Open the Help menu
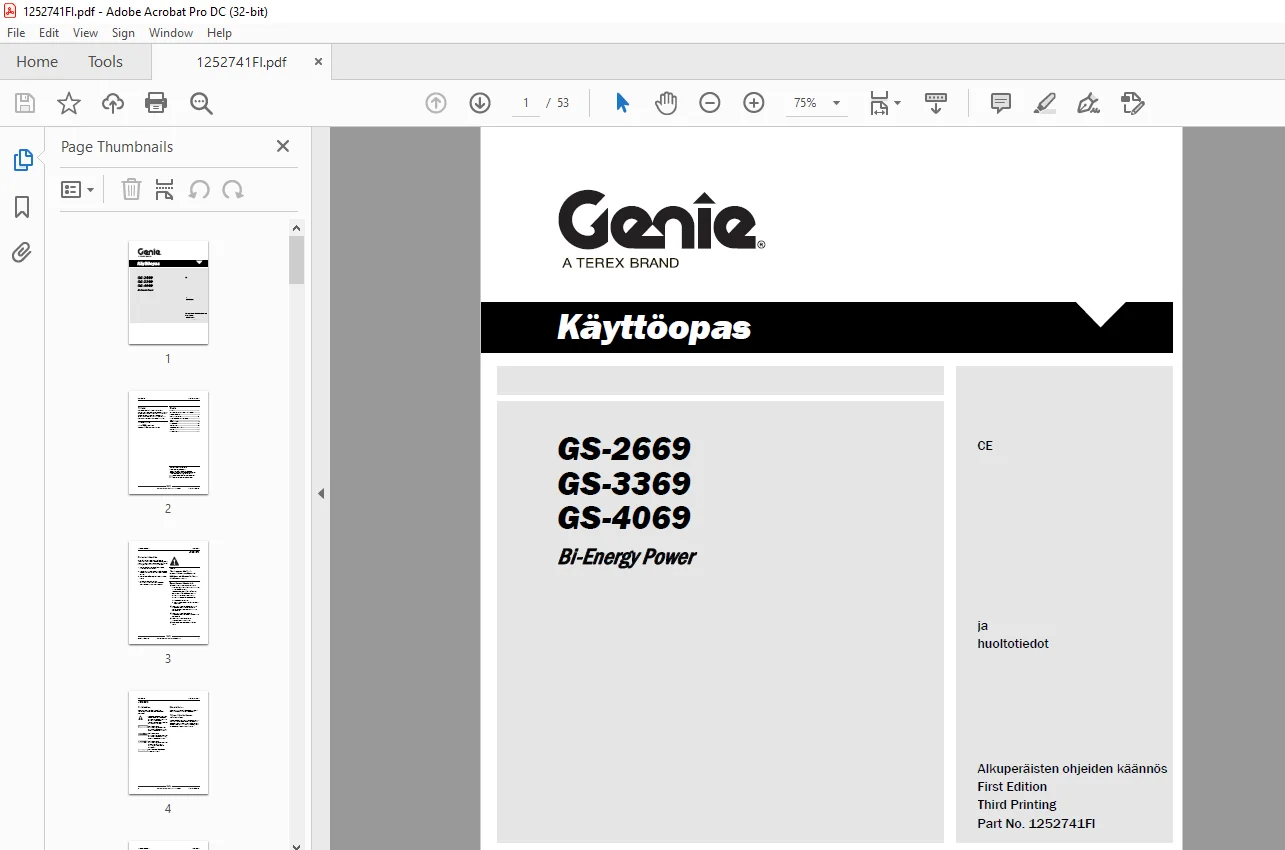Viewport: 1285px width, 850px height. point(219,33)
